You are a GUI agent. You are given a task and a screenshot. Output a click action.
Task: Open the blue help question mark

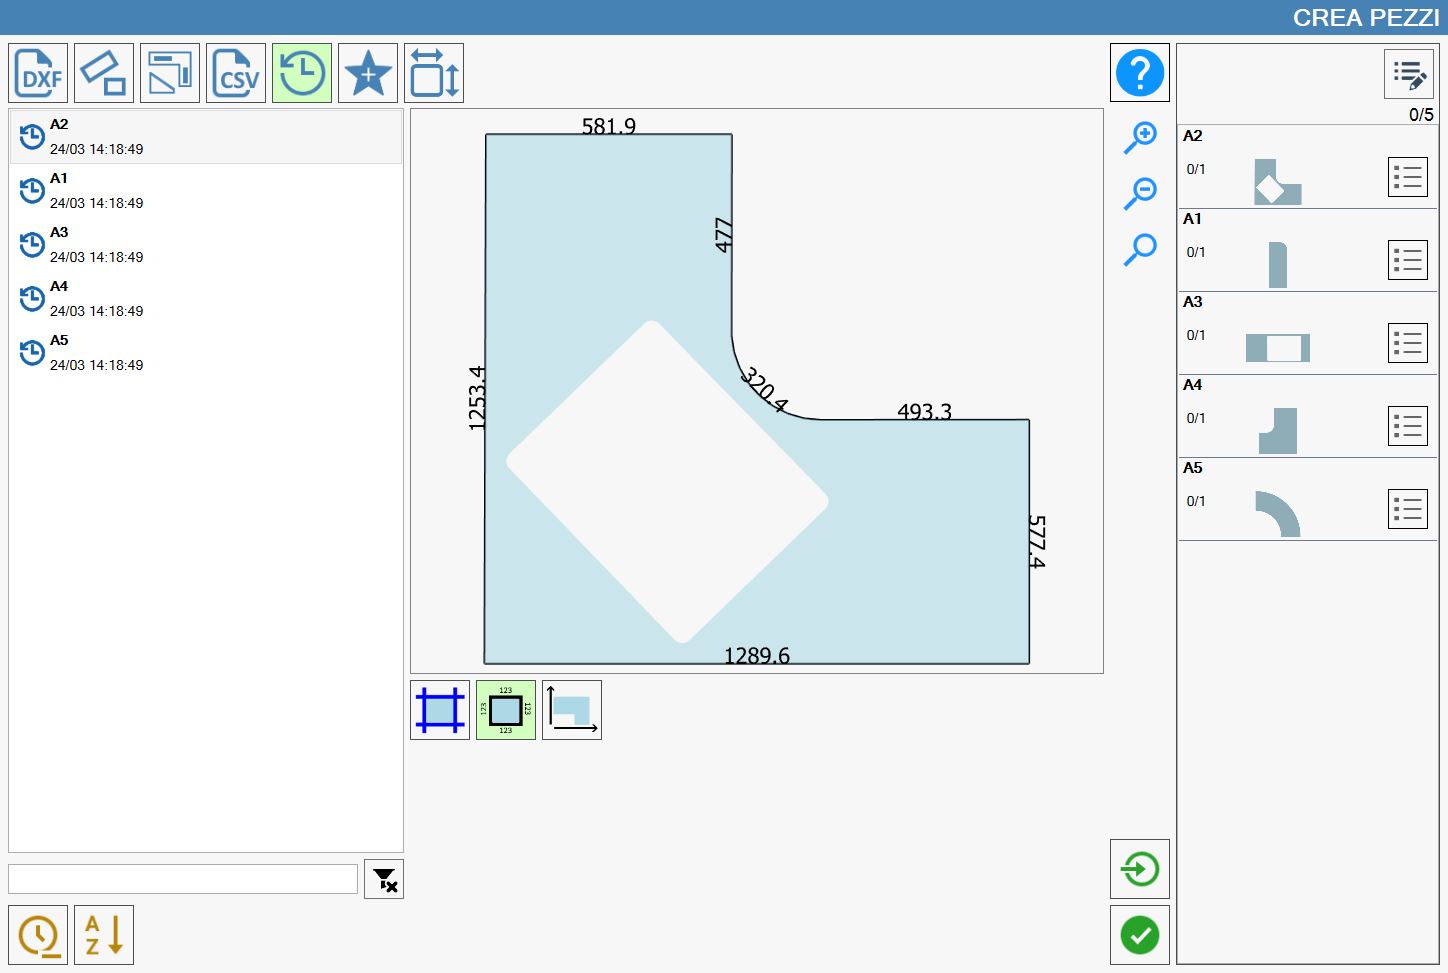(1140, 73)
